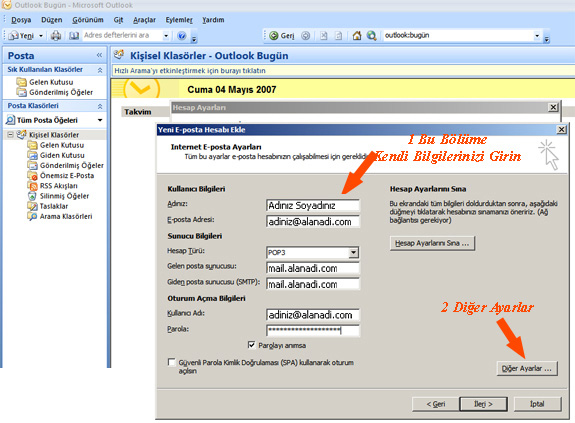Open the Address Book icon

[74, 36]
